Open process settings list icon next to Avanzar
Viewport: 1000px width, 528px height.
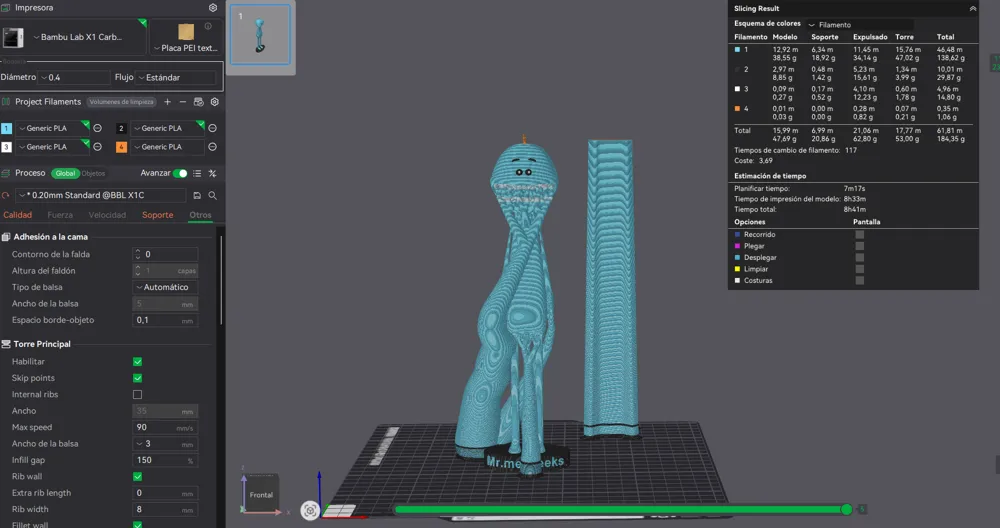click(197, 173)
